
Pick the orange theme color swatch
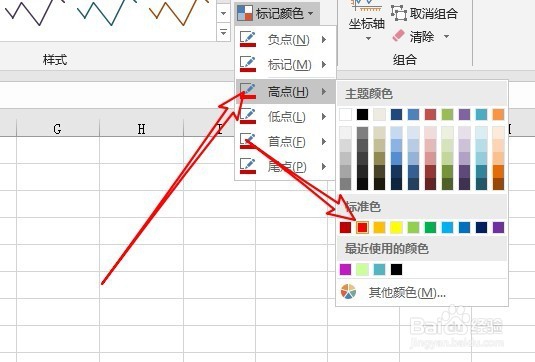click(x=498, y=114)
